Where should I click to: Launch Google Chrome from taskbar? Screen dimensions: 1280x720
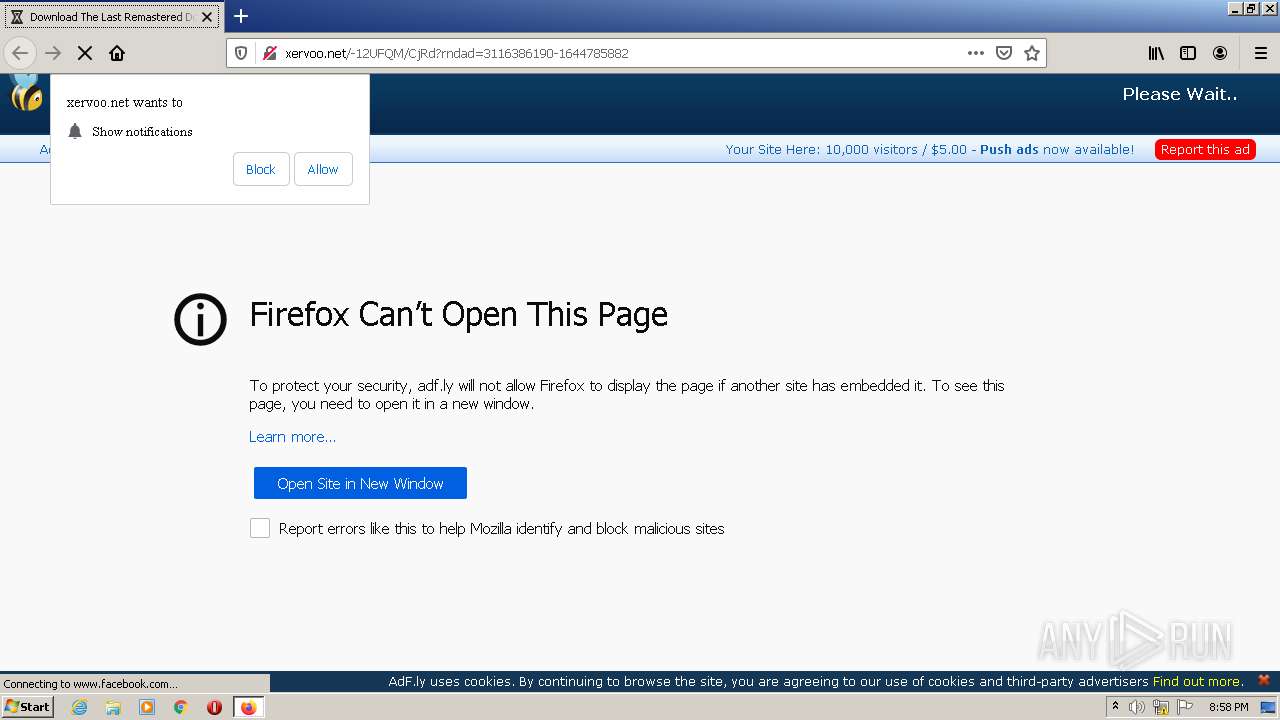click(181, 707)
